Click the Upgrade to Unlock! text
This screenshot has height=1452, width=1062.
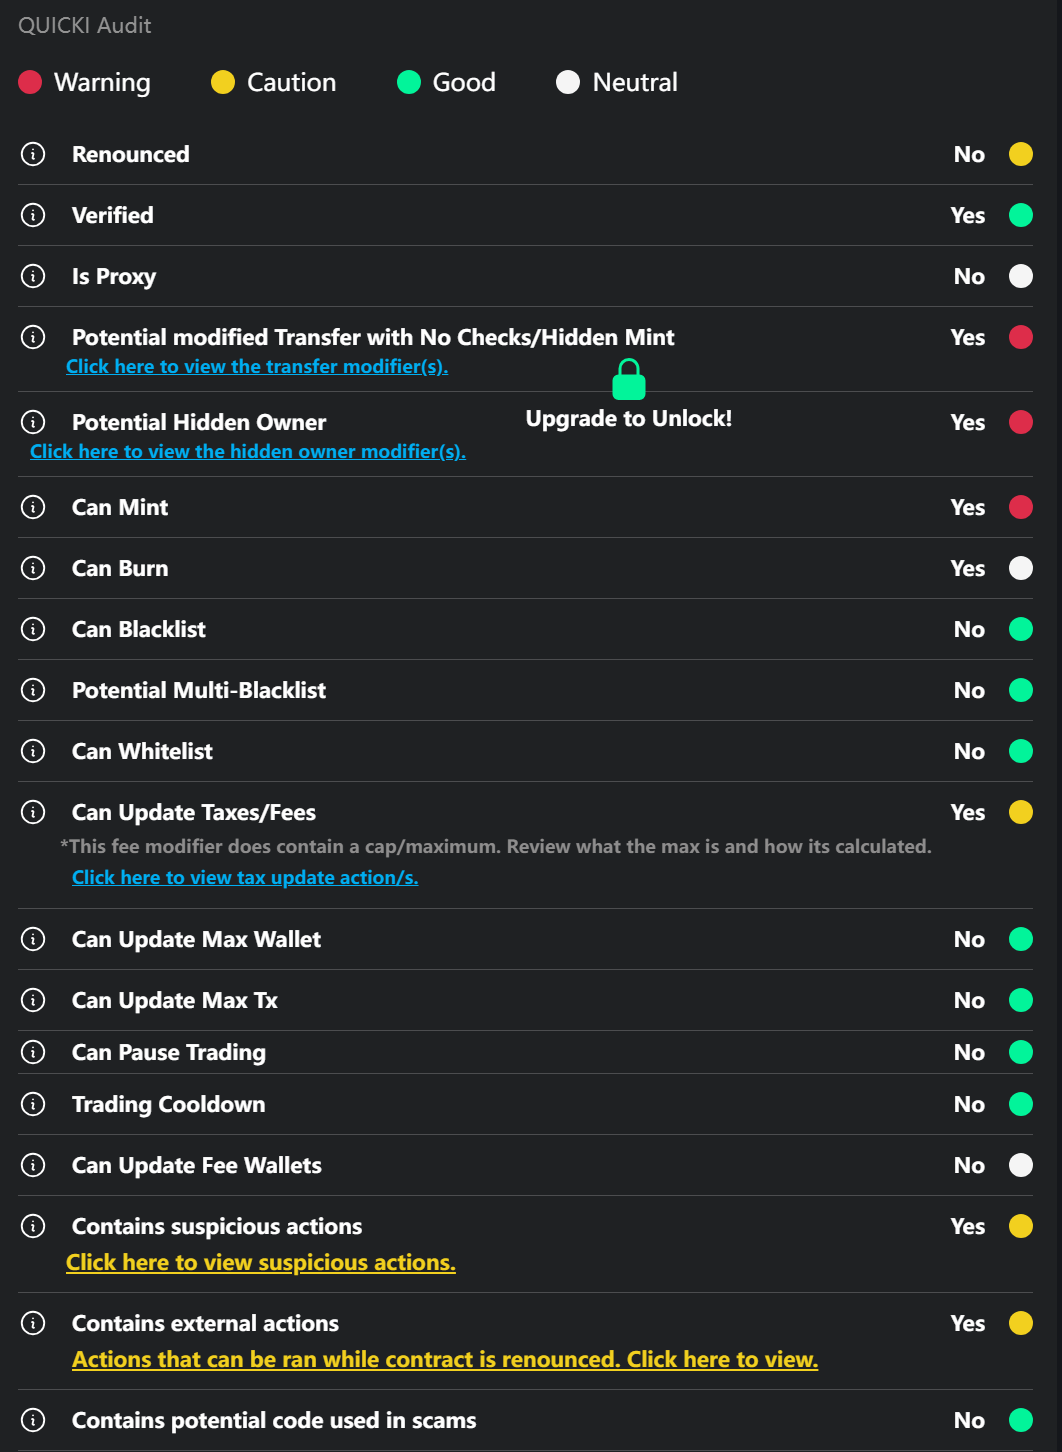pyautogui.click(x=629, y=419)
